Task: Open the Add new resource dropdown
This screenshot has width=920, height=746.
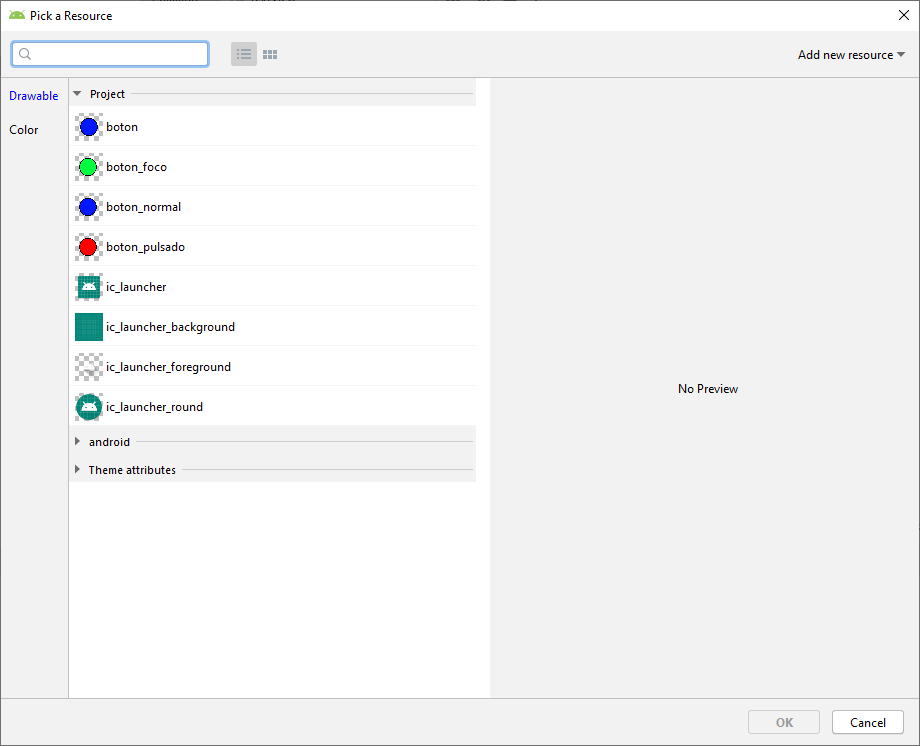Action: coord(850,55)
